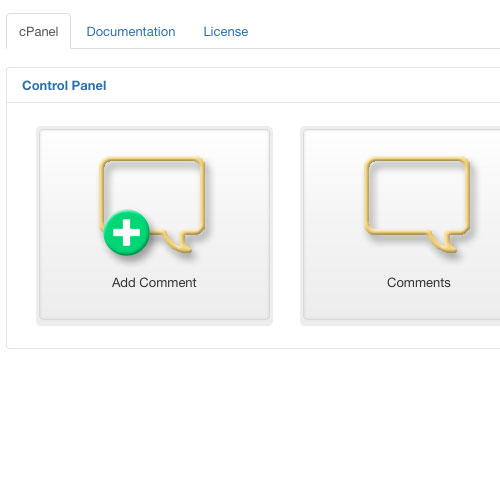Screen dimensions: 500x500
Task: Open the License tab
Action: tap(226, 32)
